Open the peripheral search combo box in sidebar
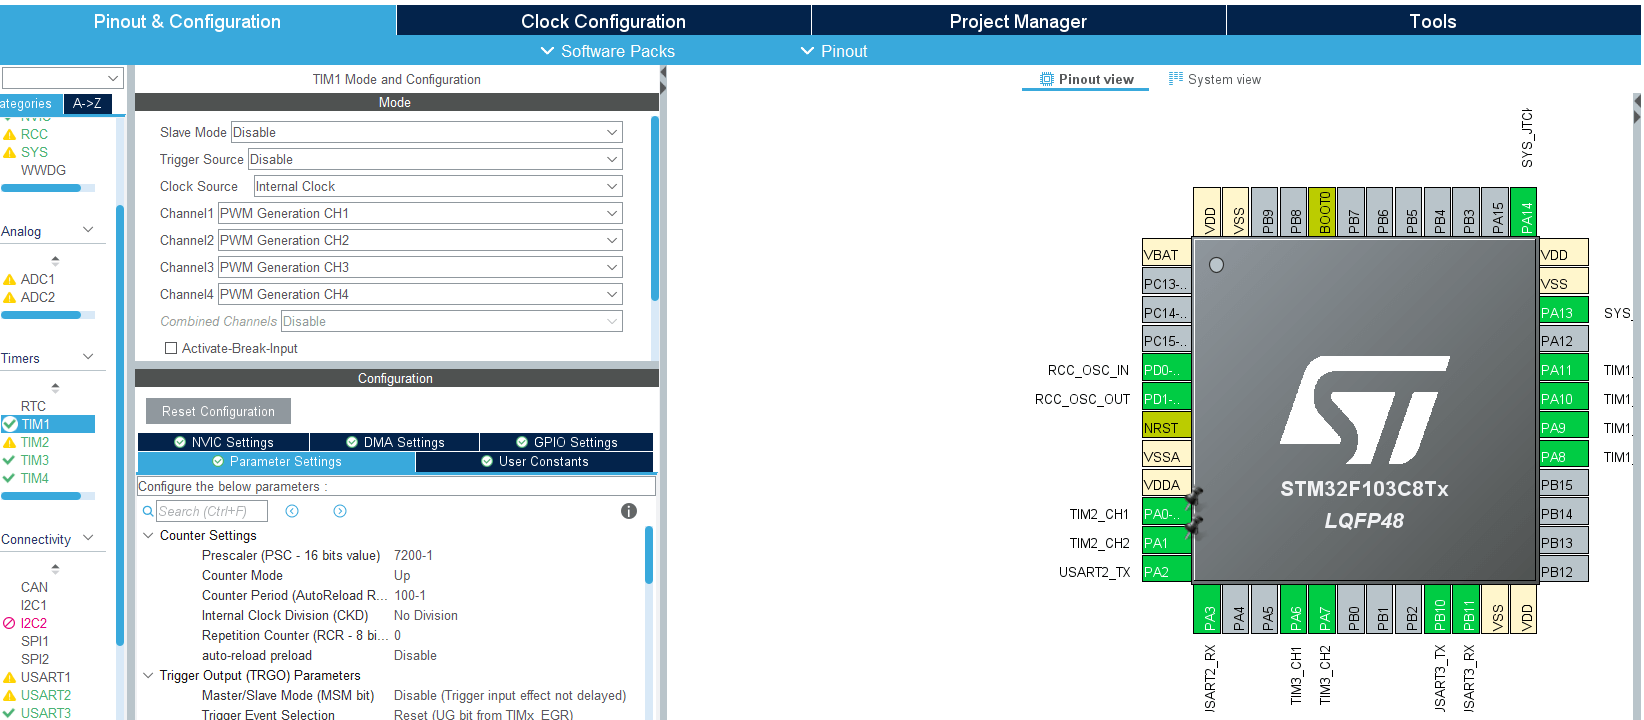The image size is (1644, 720). 62,78
